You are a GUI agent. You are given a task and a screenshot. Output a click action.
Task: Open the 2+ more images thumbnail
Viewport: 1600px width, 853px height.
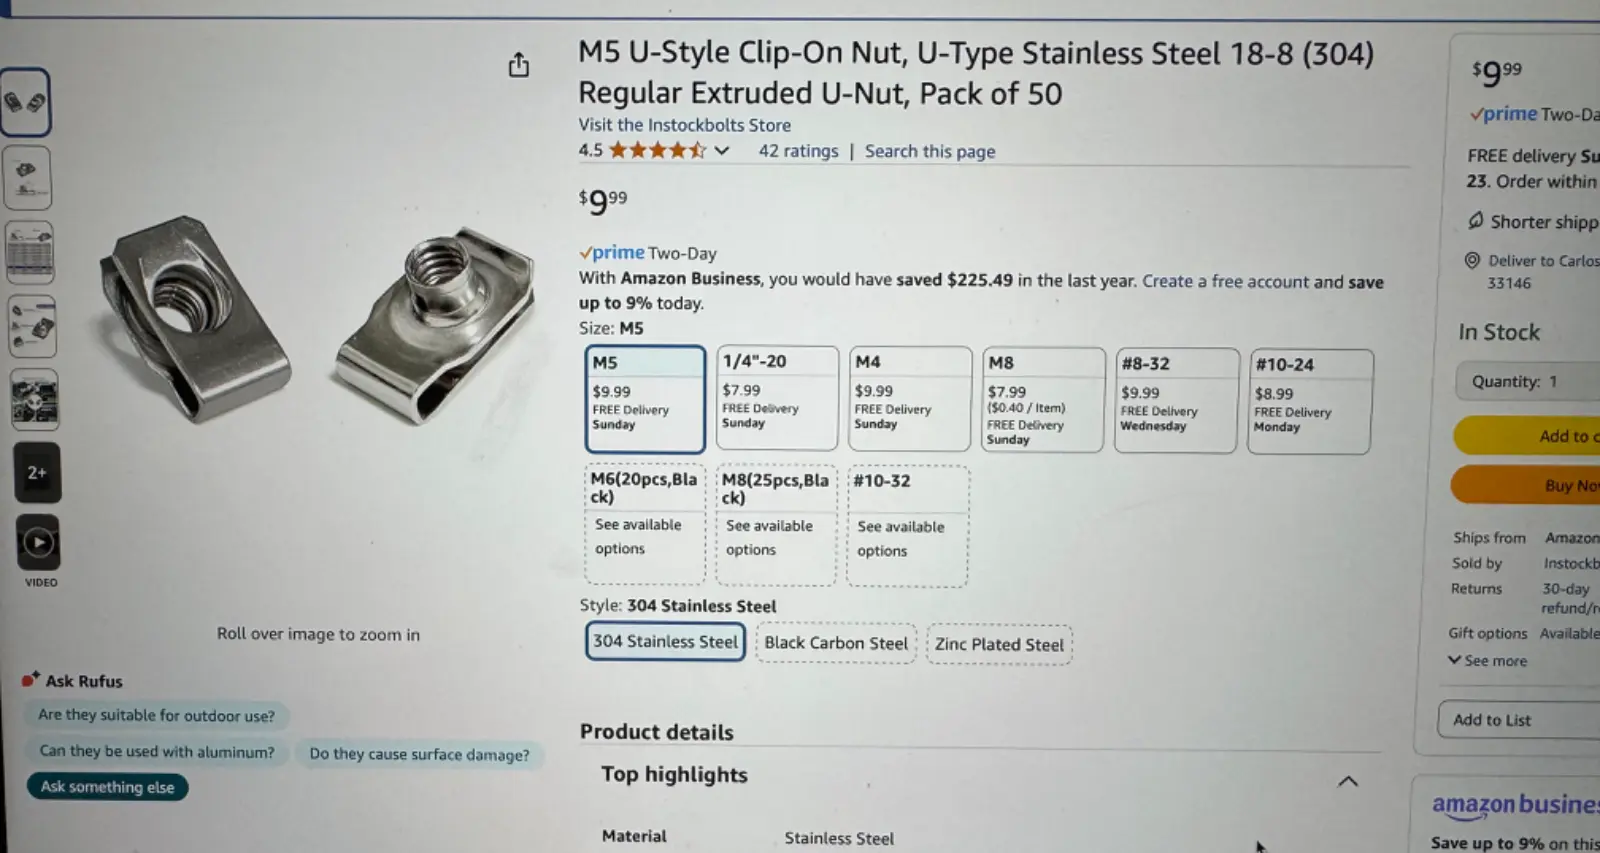tap(37, 473)
